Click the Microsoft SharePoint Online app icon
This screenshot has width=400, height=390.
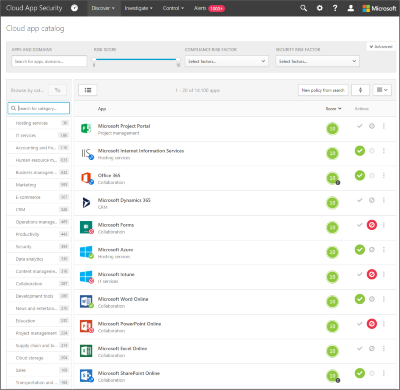point(86,375)
